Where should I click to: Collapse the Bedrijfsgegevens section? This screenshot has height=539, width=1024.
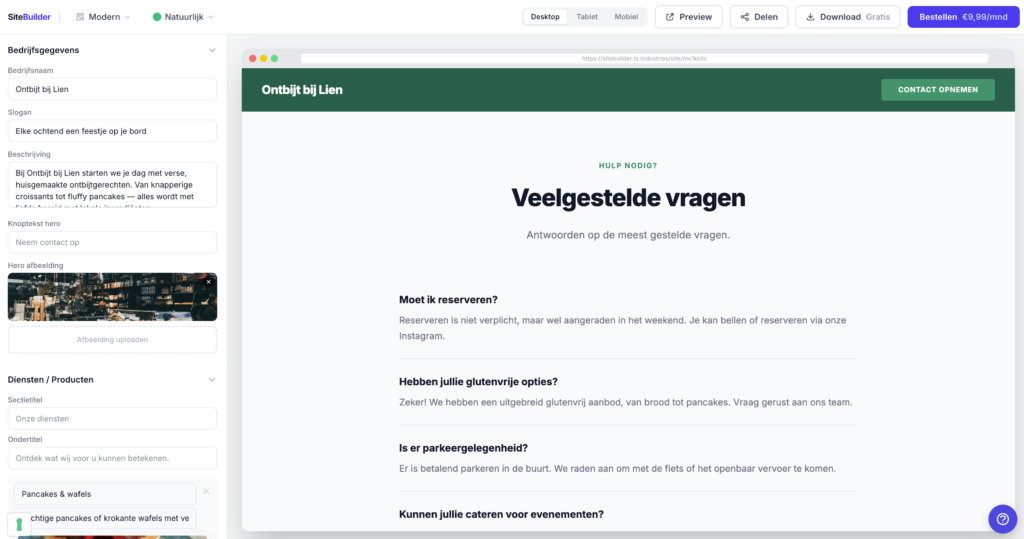point(212,50)
